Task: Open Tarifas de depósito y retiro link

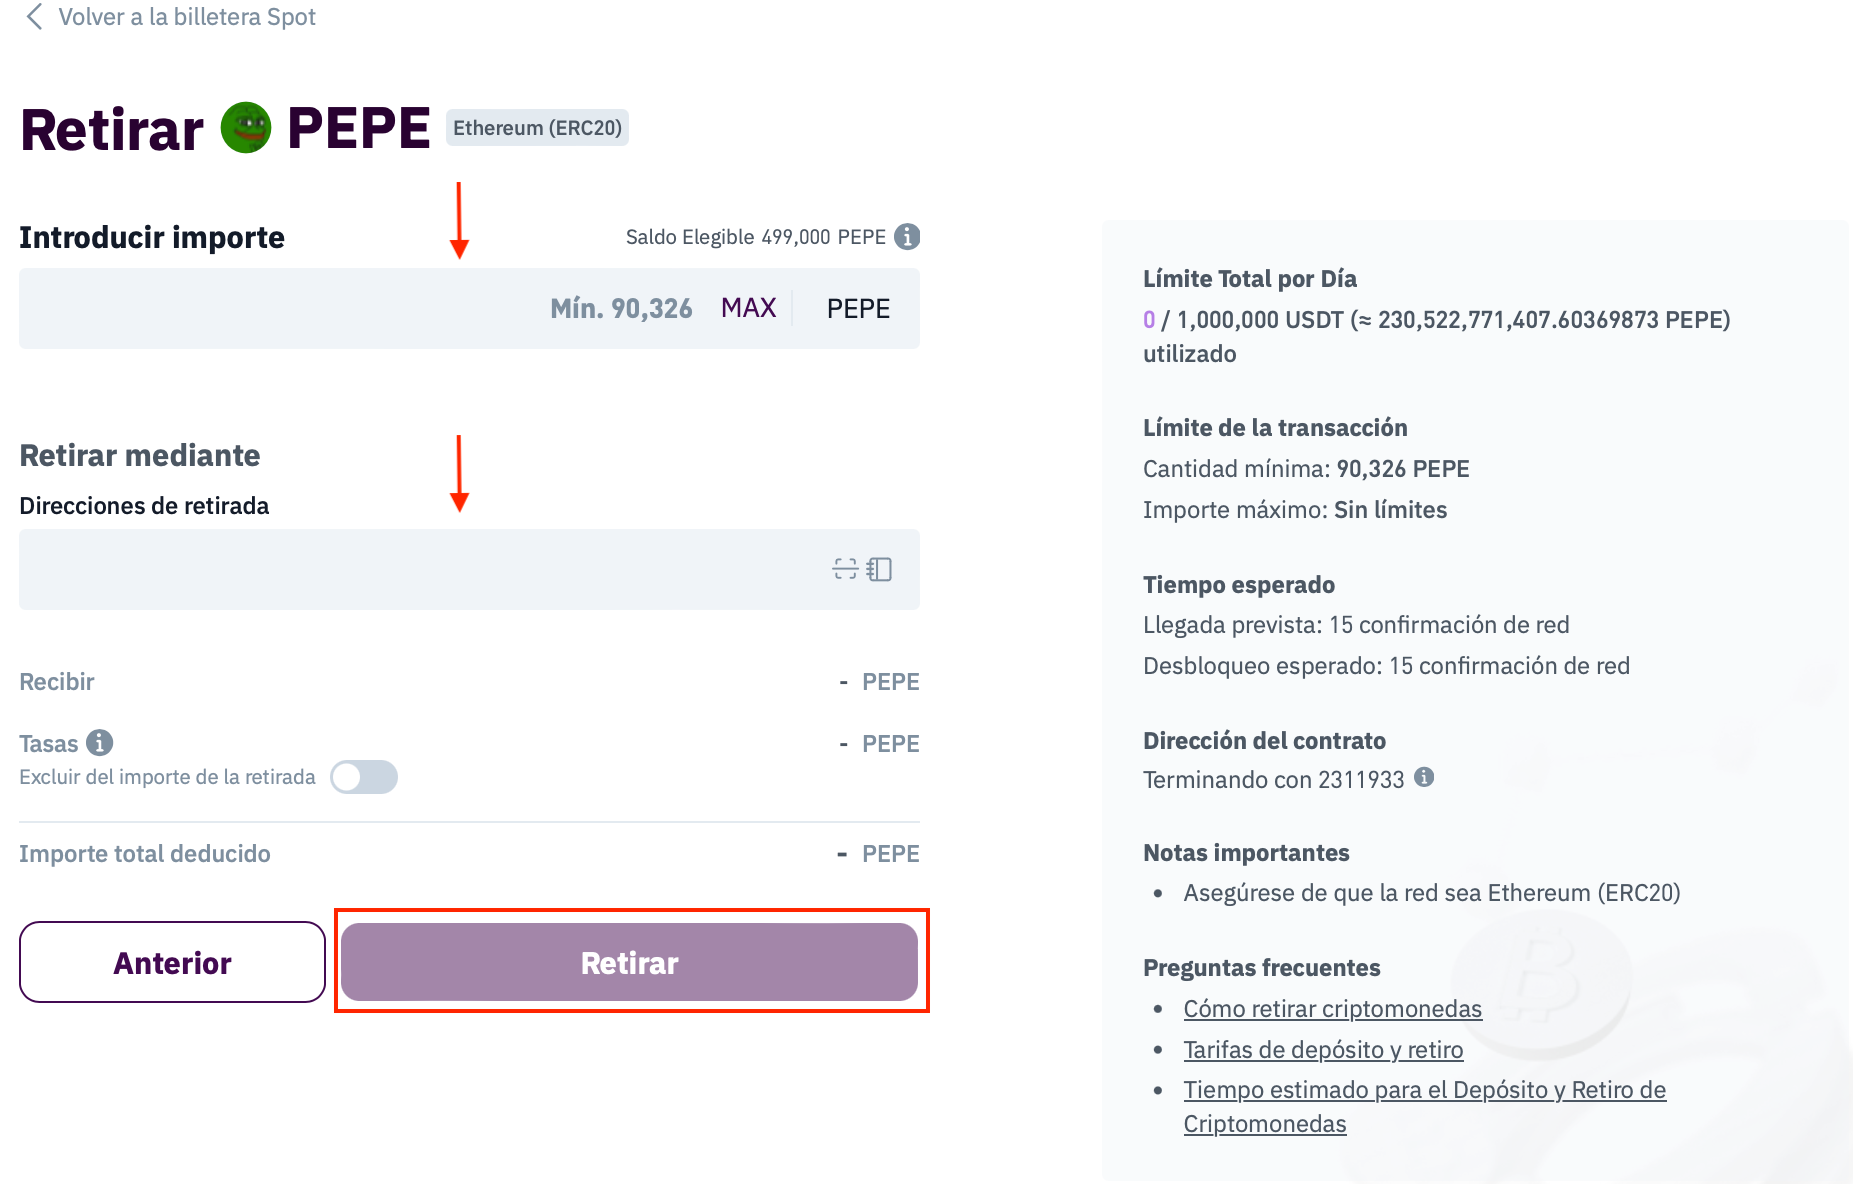Action: click(x=1323, y=1049)
